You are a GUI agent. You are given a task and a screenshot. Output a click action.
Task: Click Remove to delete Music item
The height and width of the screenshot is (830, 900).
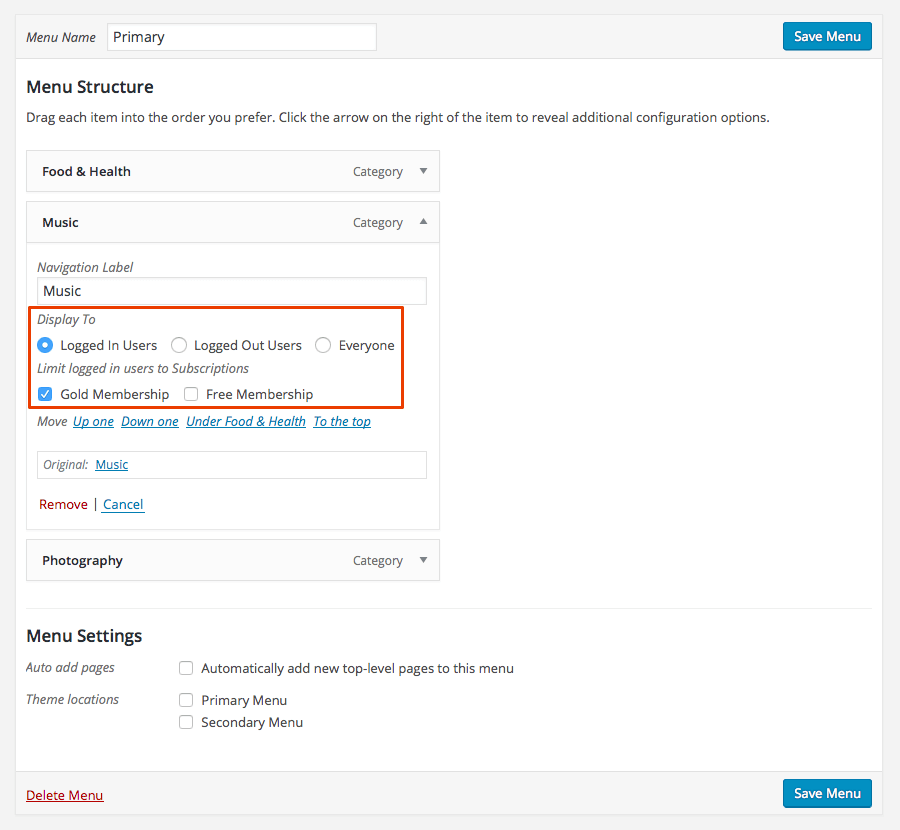pyautogui.click(x=63, y=505)
